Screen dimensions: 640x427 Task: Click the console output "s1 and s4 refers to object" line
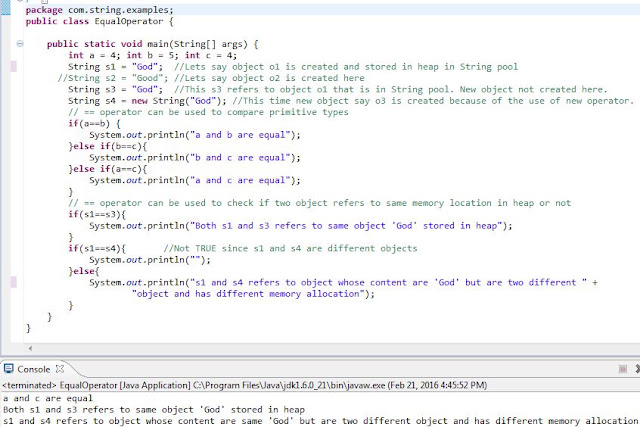pos(321,421)
